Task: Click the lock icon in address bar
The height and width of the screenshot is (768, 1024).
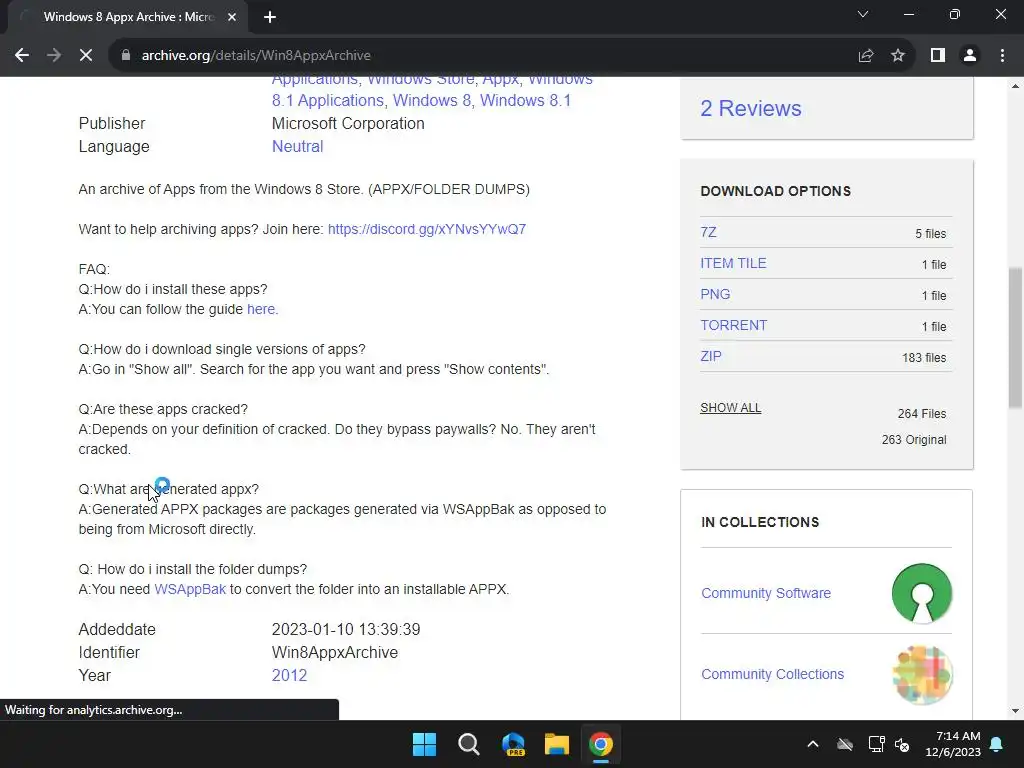Action: pyautogui.click(x=126, y=56)
